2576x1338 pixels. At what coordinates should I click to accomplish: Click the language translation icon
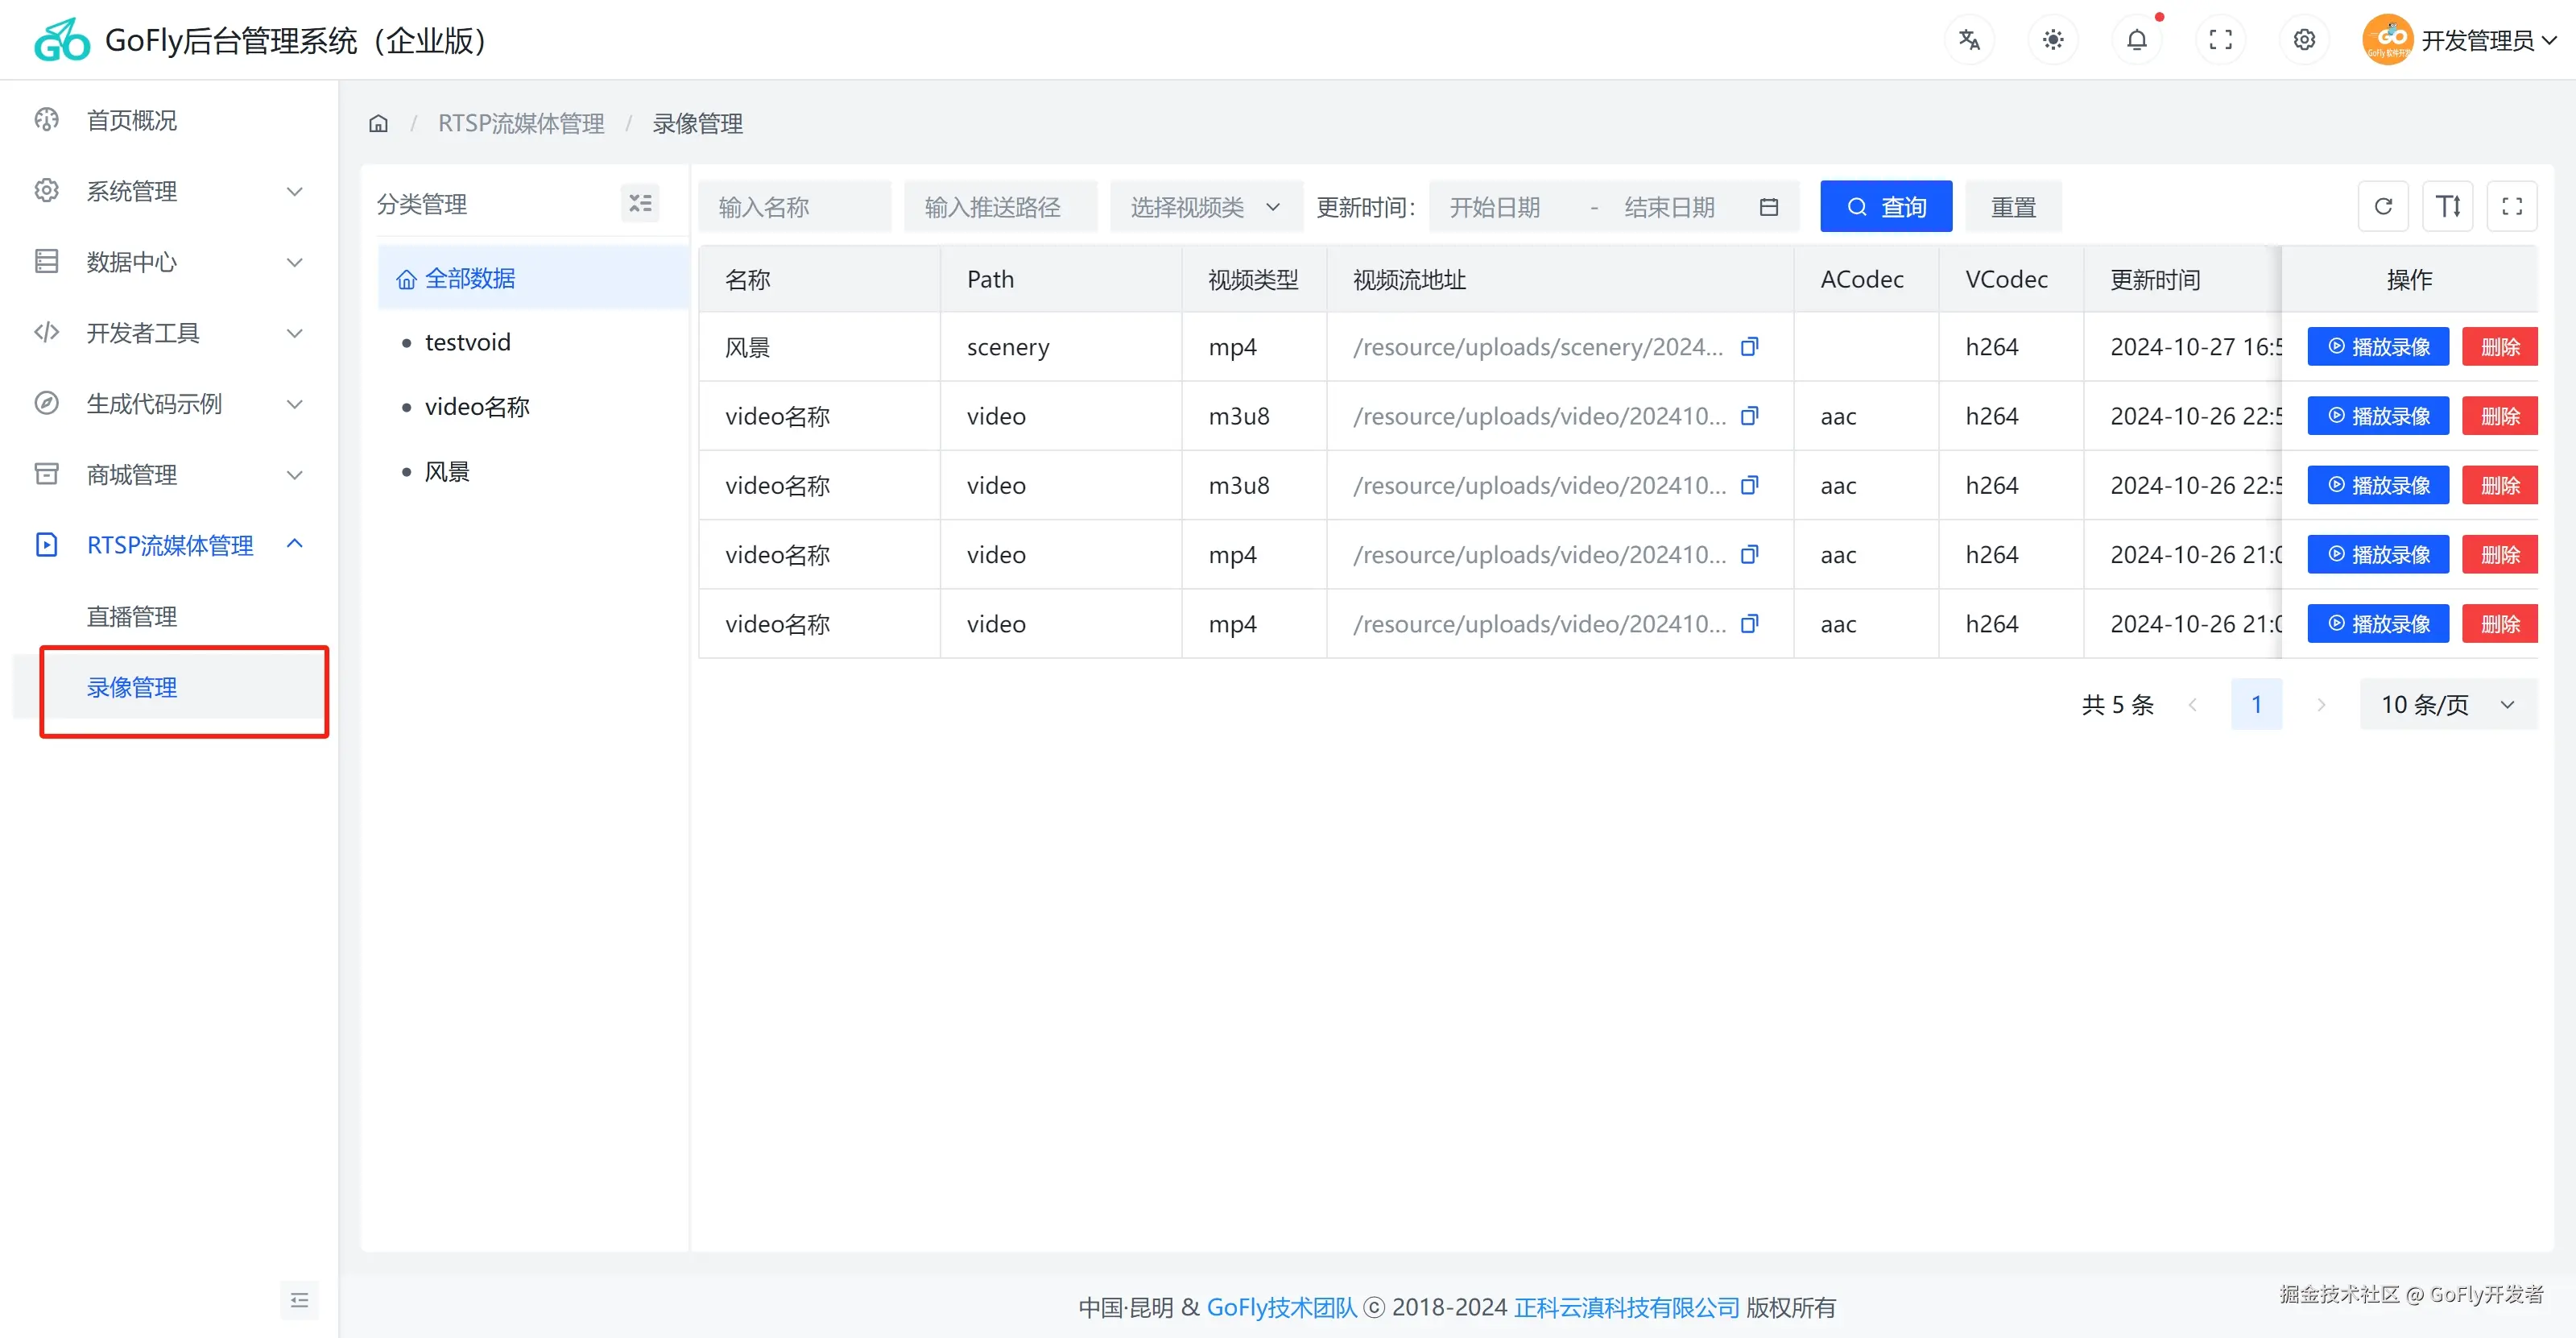pyautogui.click(x=1969, y=40)
